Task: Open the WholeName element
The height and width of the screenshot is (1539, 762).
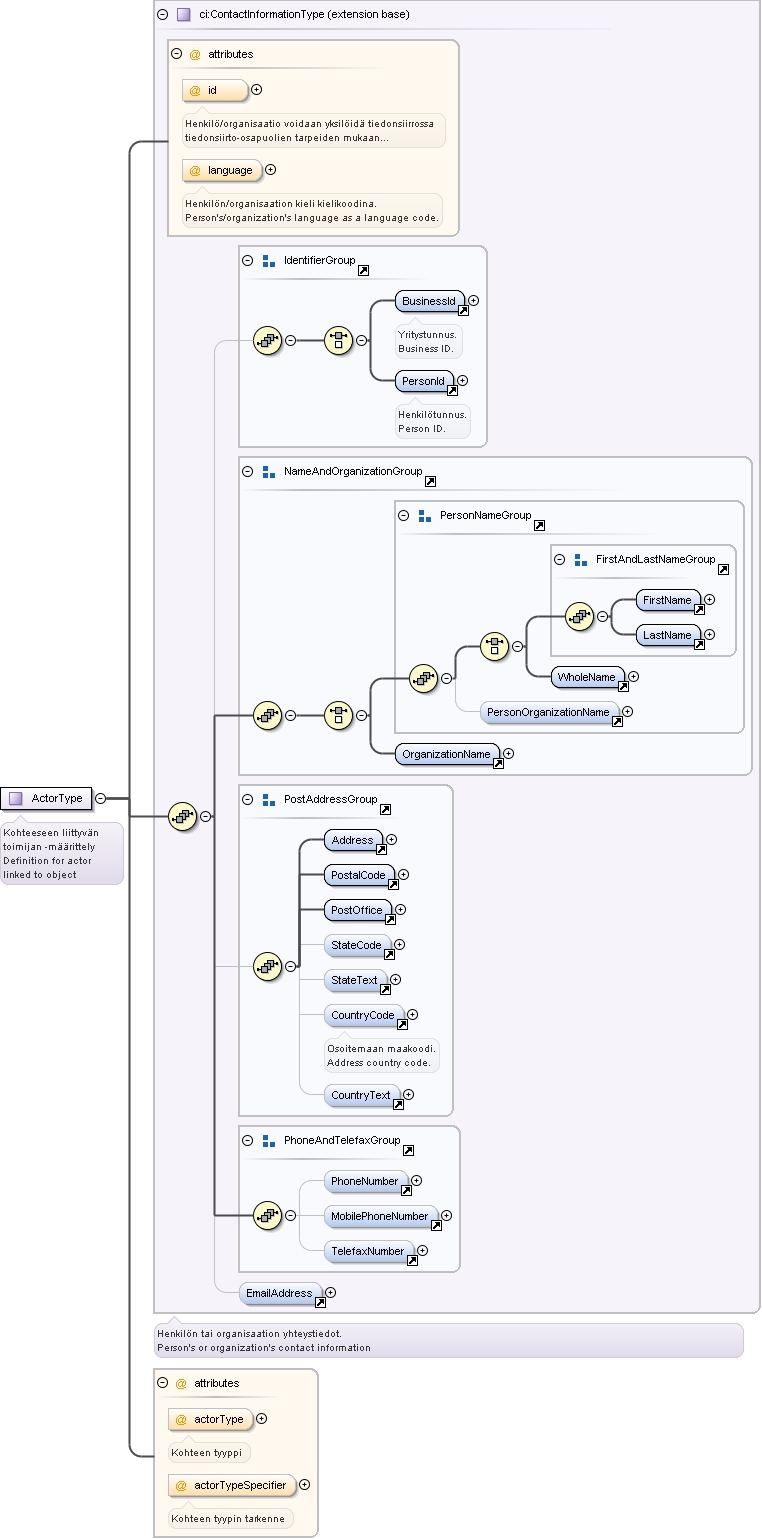Action: [588, 677]
